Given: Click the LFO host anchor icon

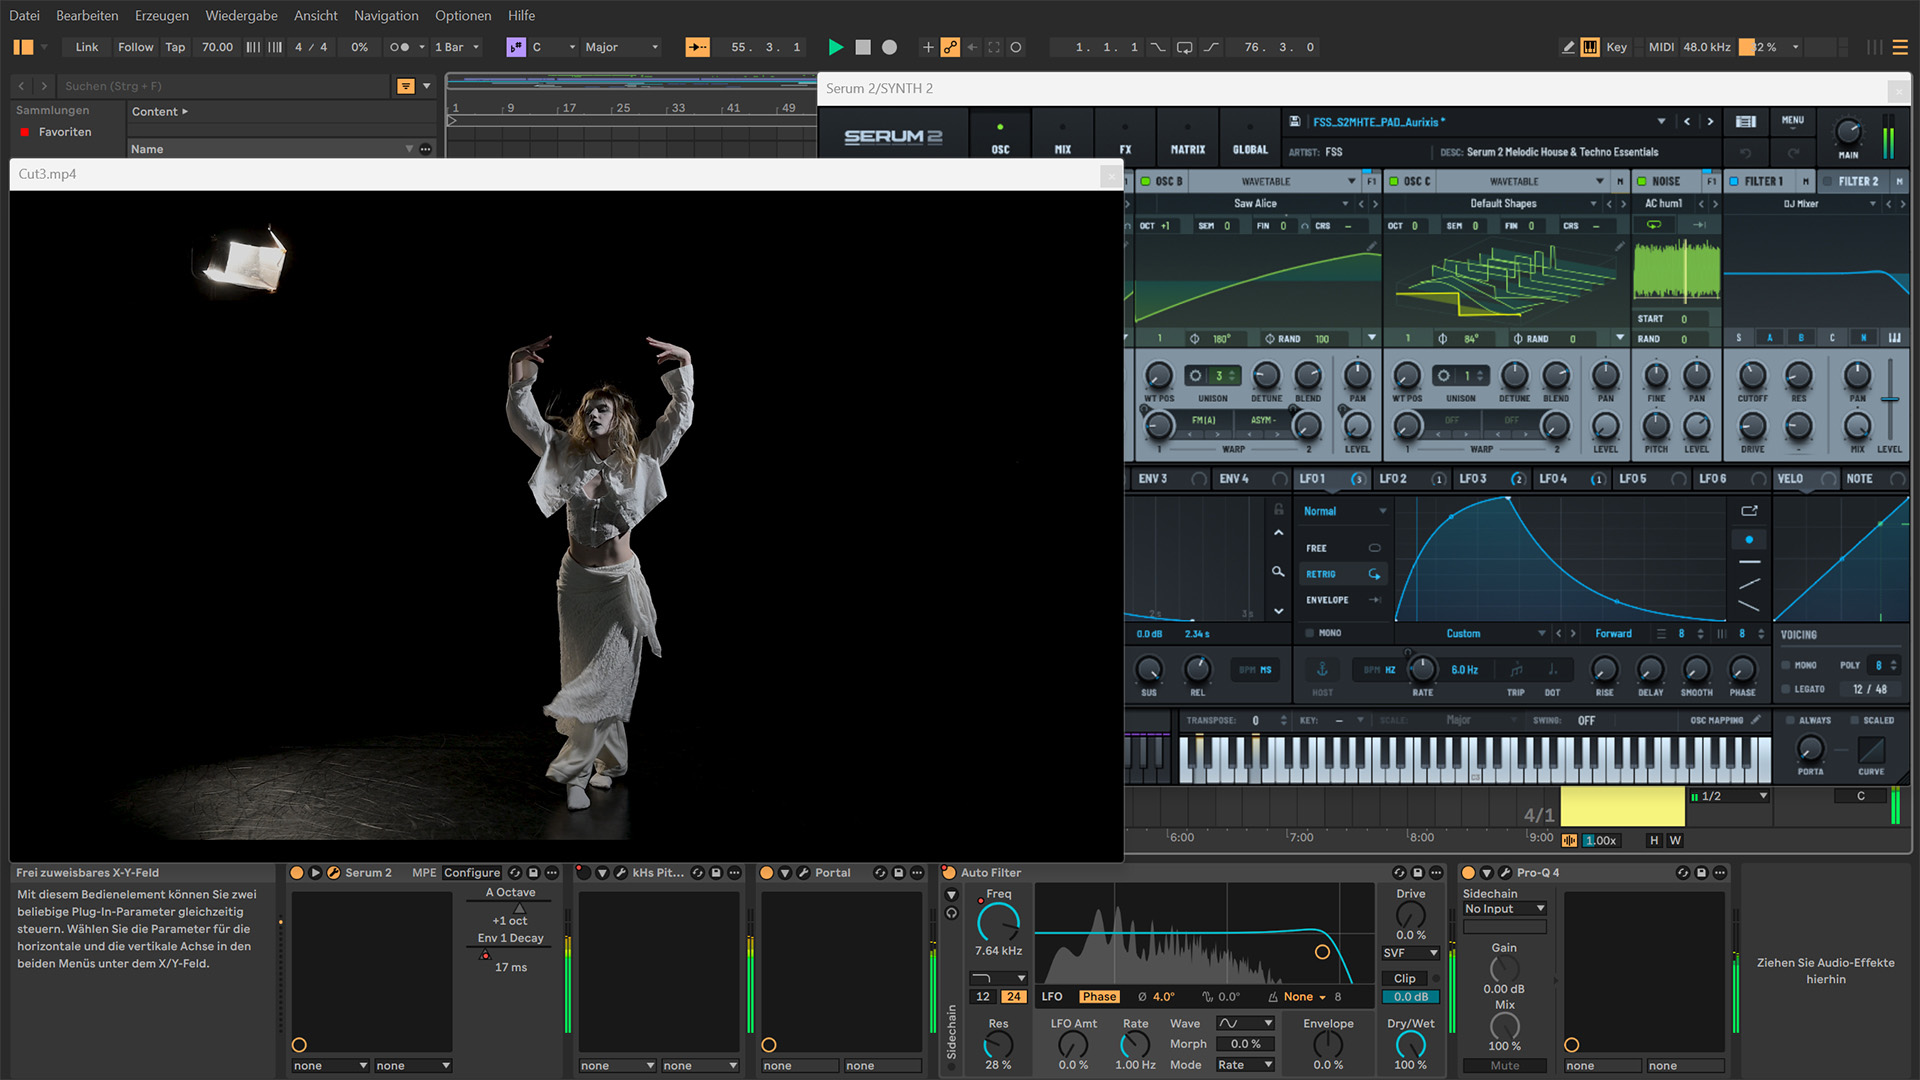Looking at the screenshot, I should pos(1322,669).
